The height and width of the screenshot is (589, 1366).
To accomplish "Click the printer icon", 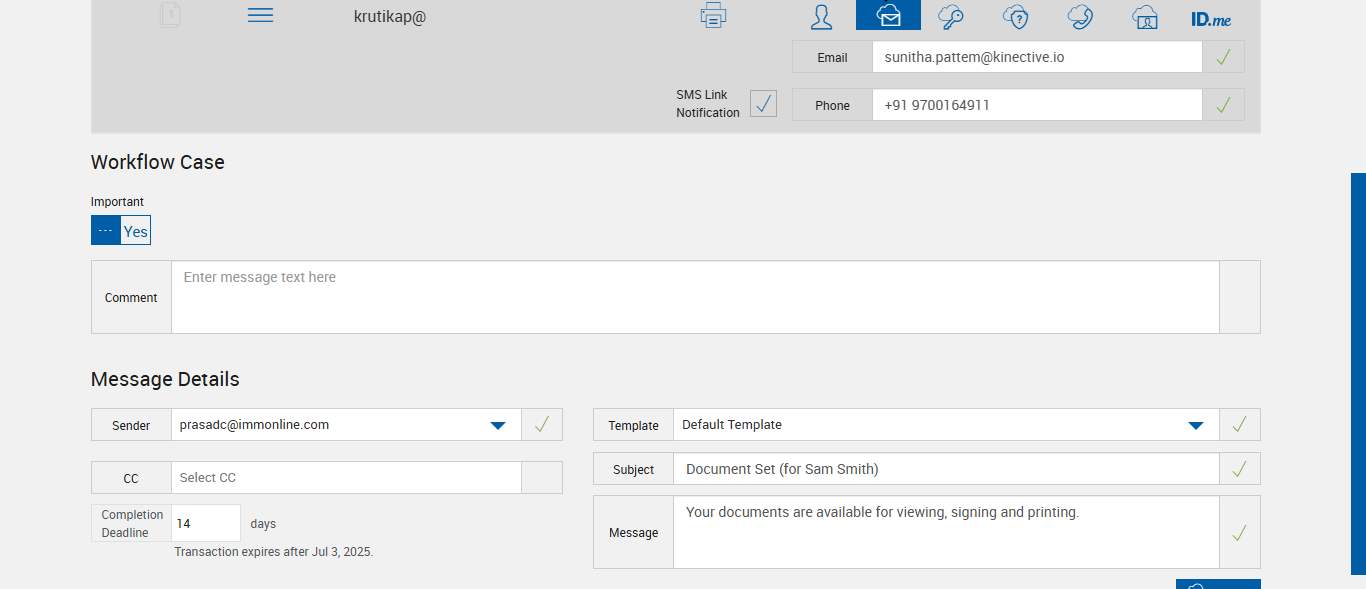I will point(713,15).
